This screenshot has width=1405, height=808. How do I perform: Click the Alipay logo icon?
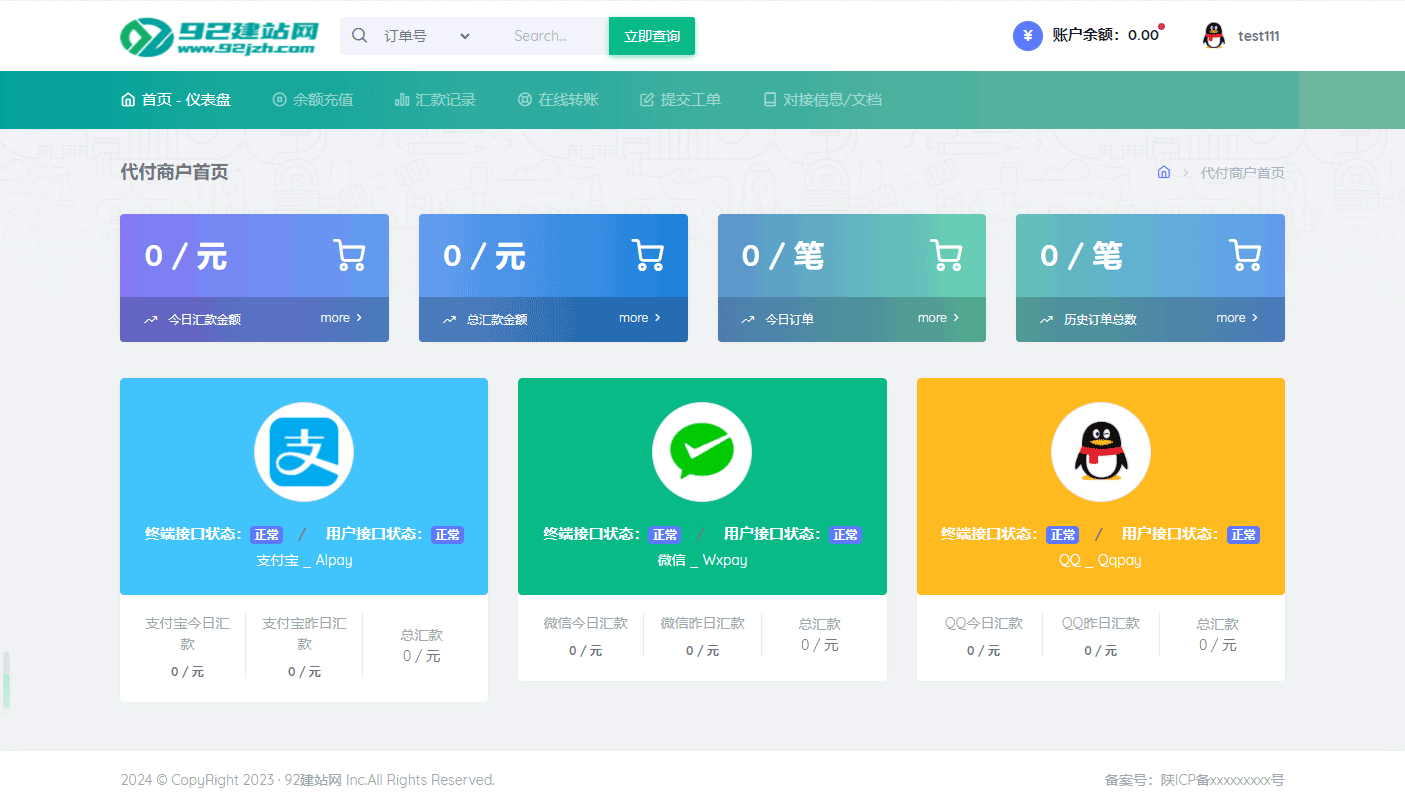click(304, 452)
